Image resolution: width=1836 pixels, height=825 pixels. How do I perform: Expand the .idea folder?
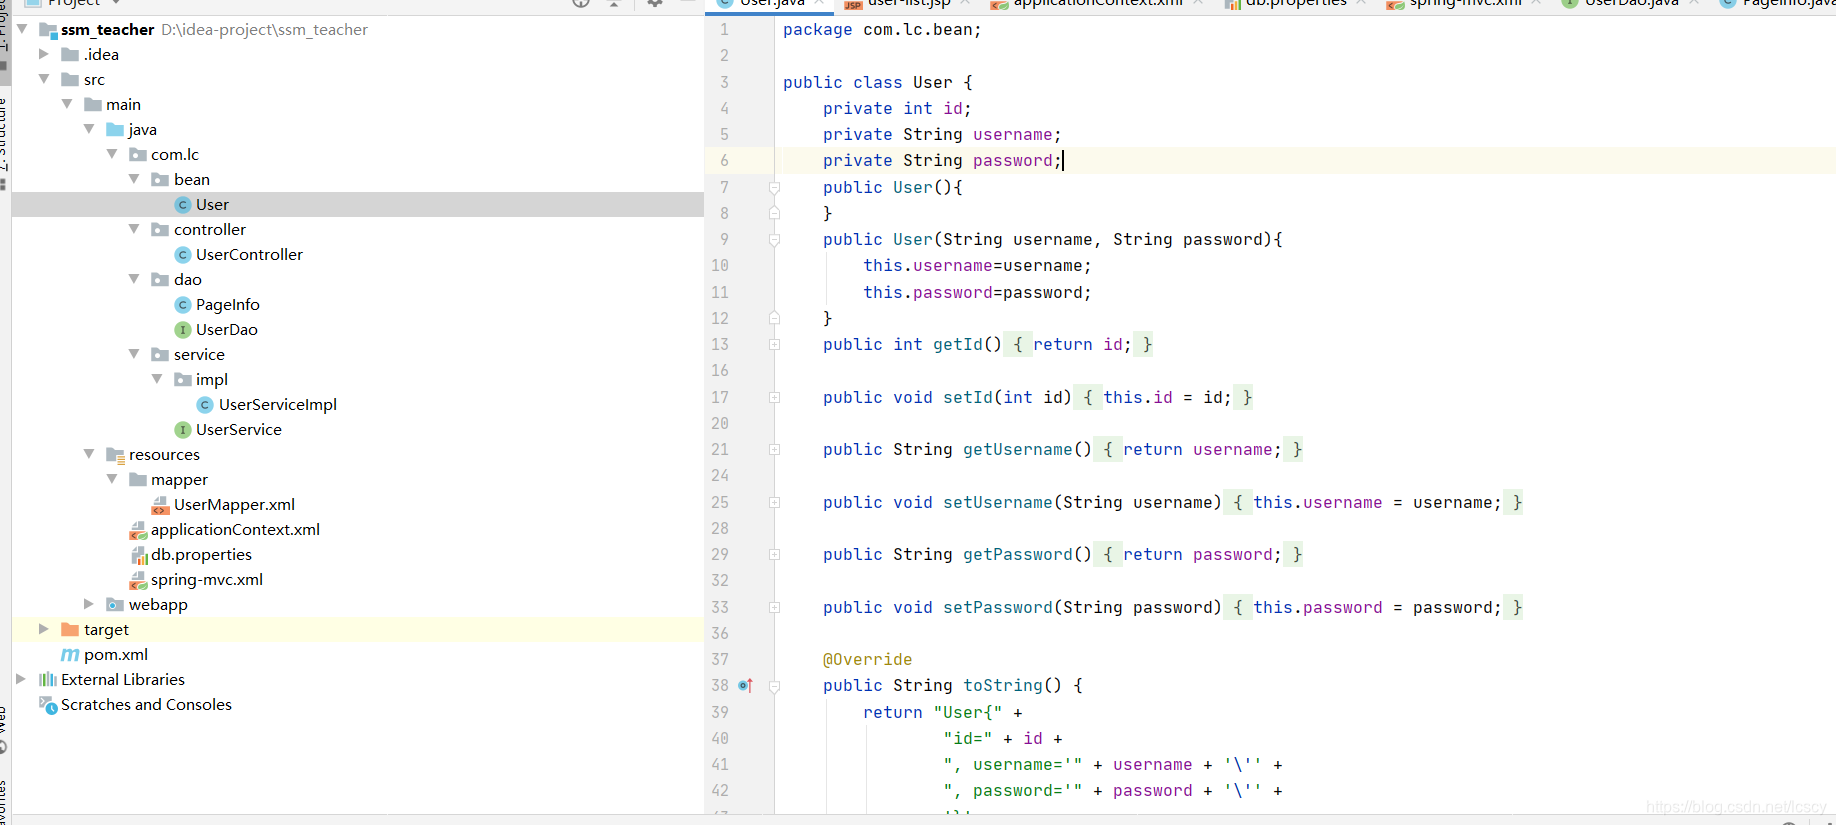tap(43, 54)
